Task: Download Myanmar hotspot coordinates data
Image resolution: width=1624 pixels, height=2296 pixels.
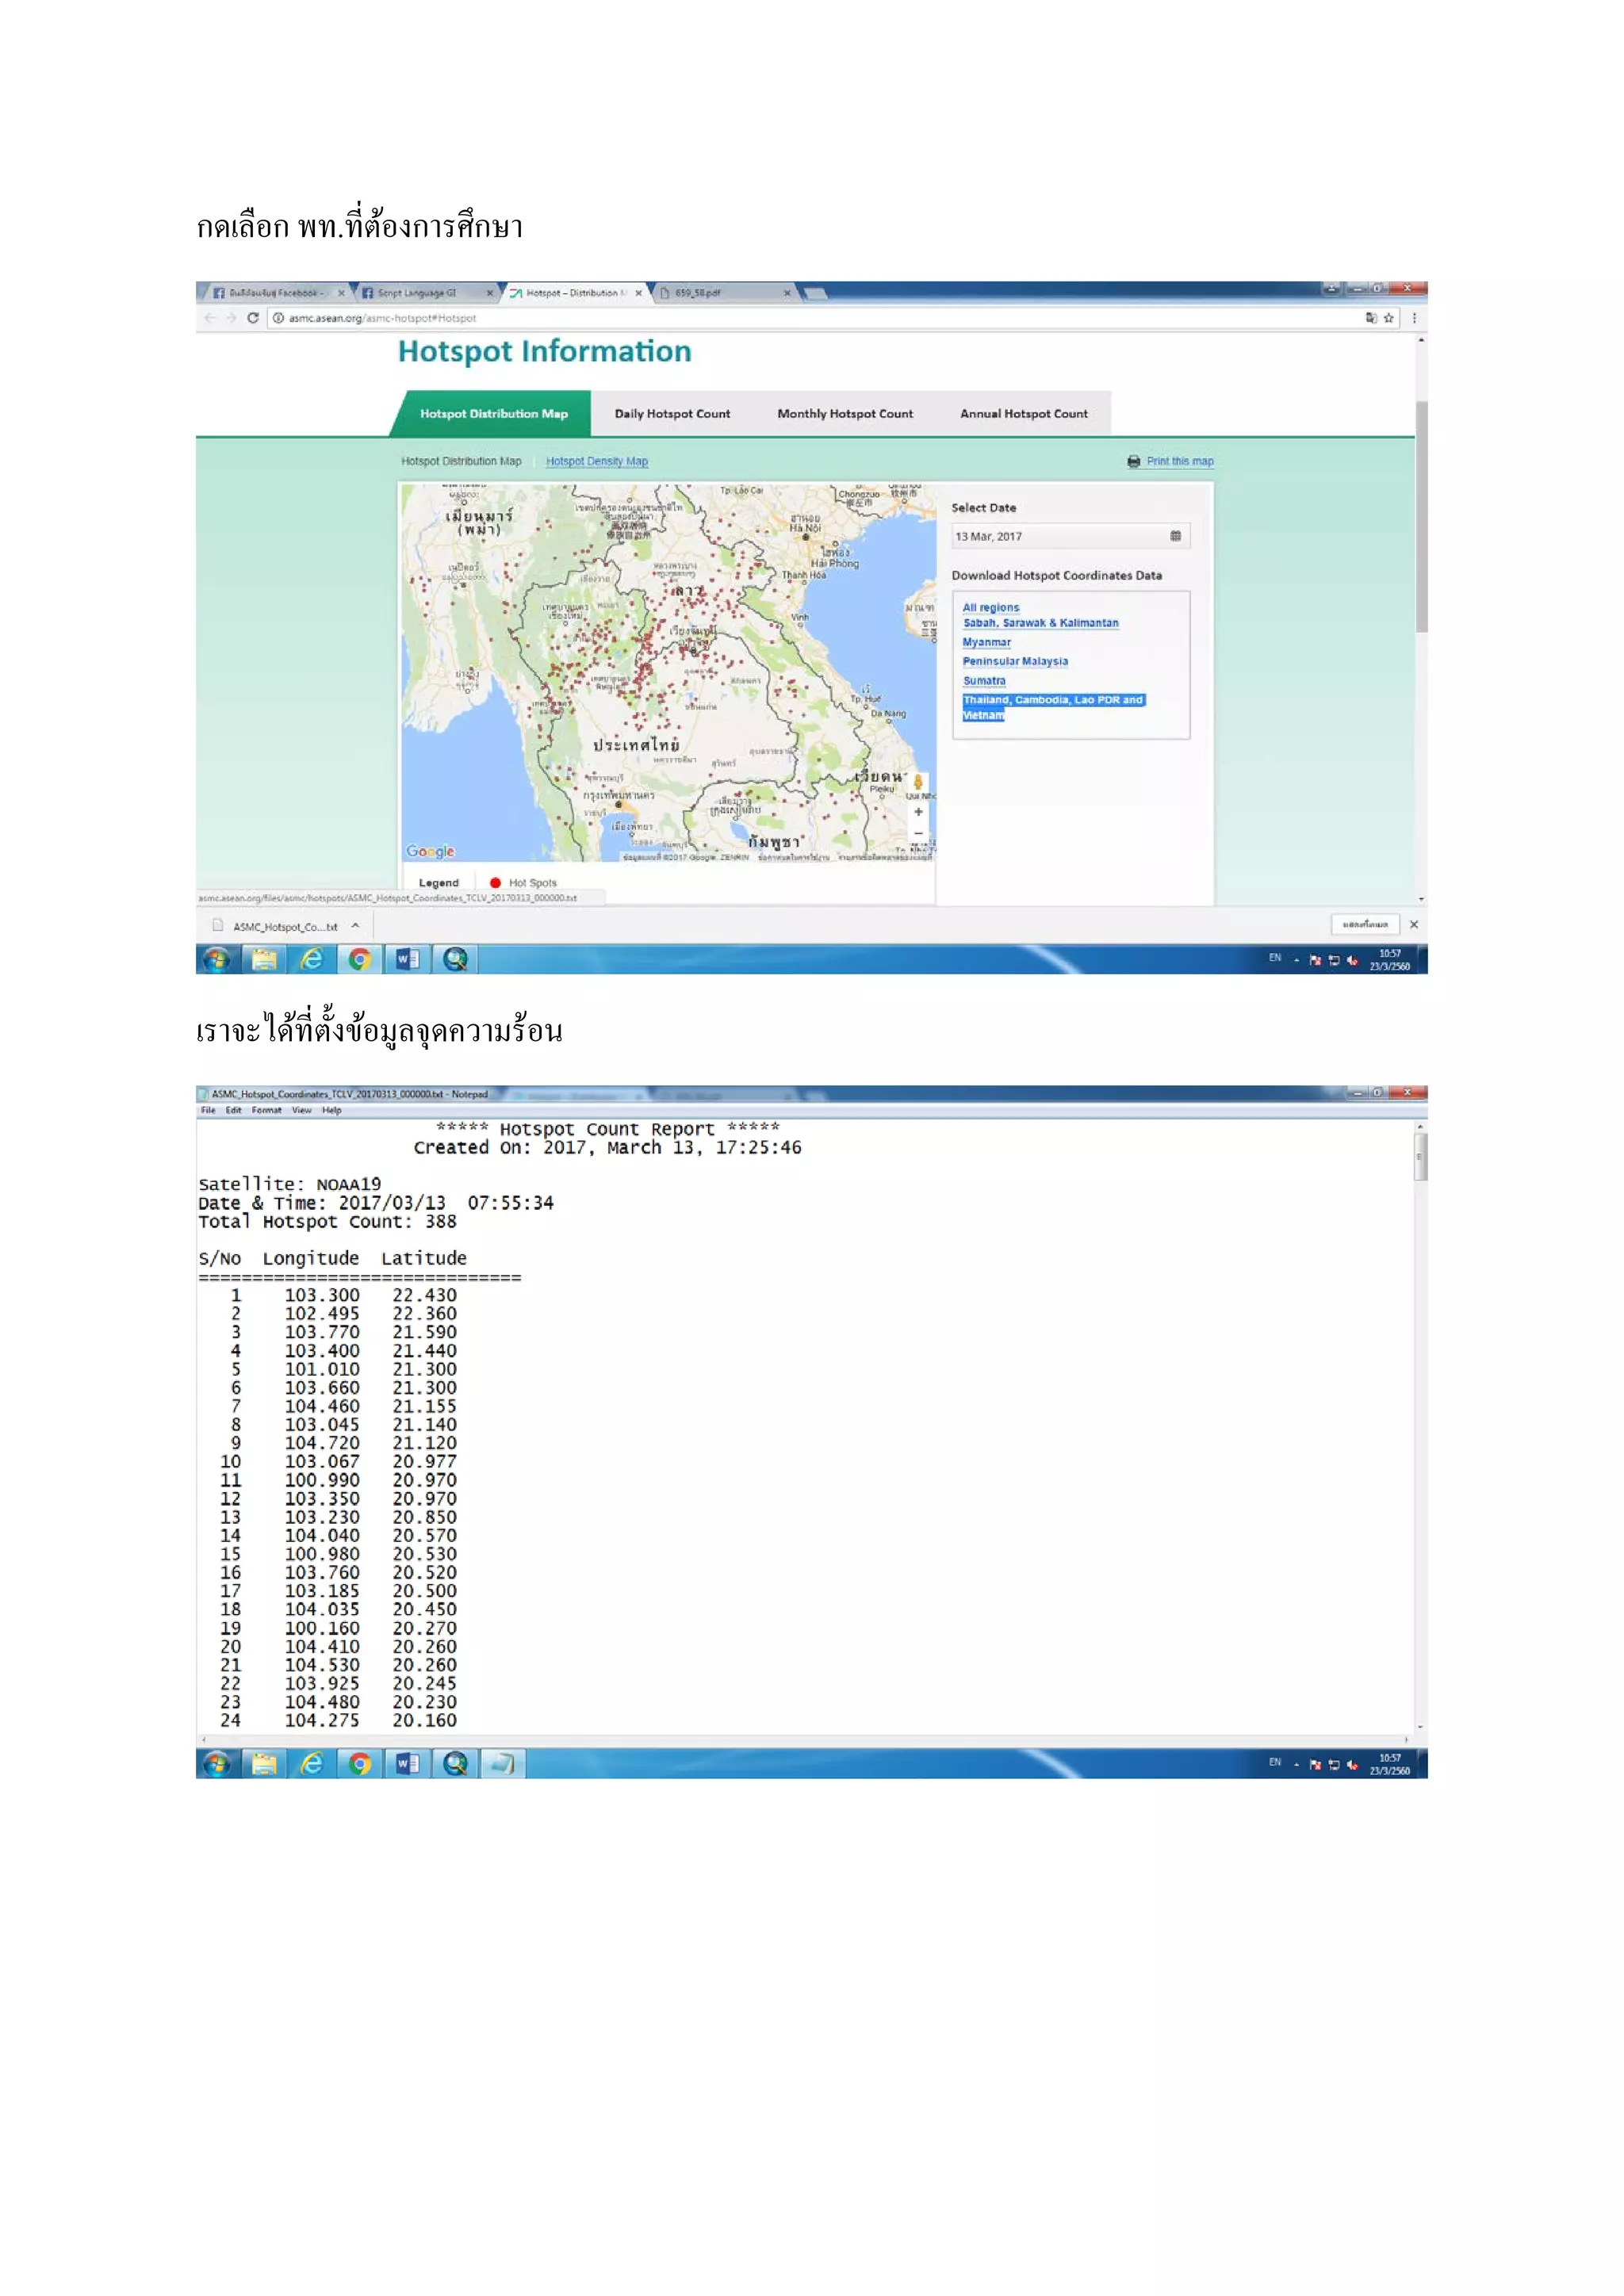Action: 986,642
